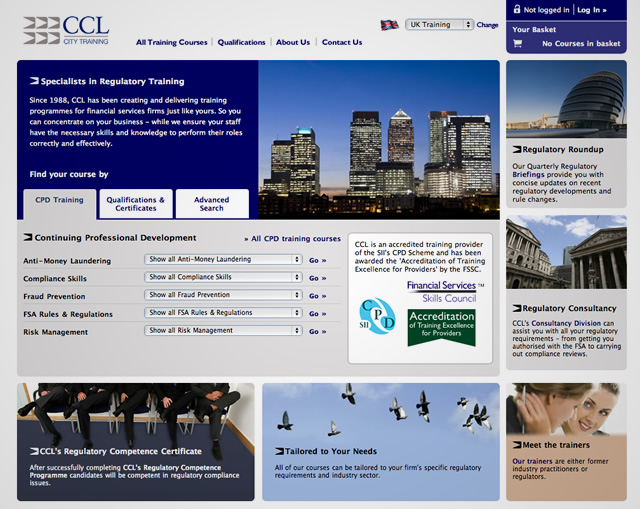
Task: Open the Qualifications menu item
Action: click(241, 42)
